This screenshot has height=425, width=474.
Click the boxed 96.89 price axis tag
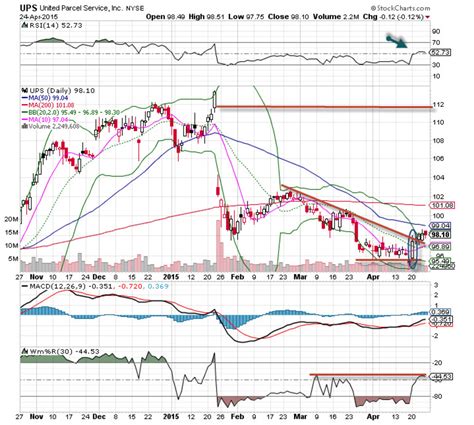pyautogui.click(x=441, y=247)
